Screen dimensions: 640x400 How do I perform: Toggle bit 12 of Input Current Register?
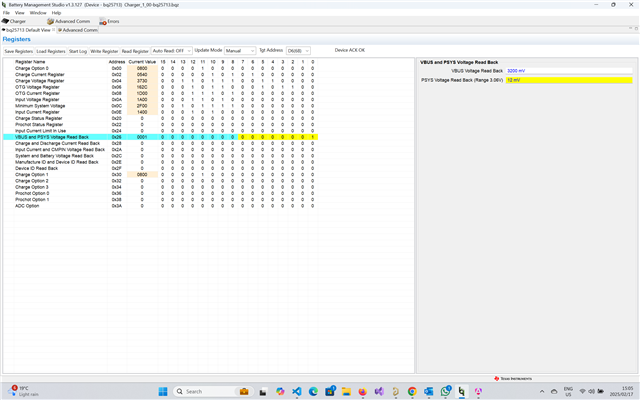193,112
